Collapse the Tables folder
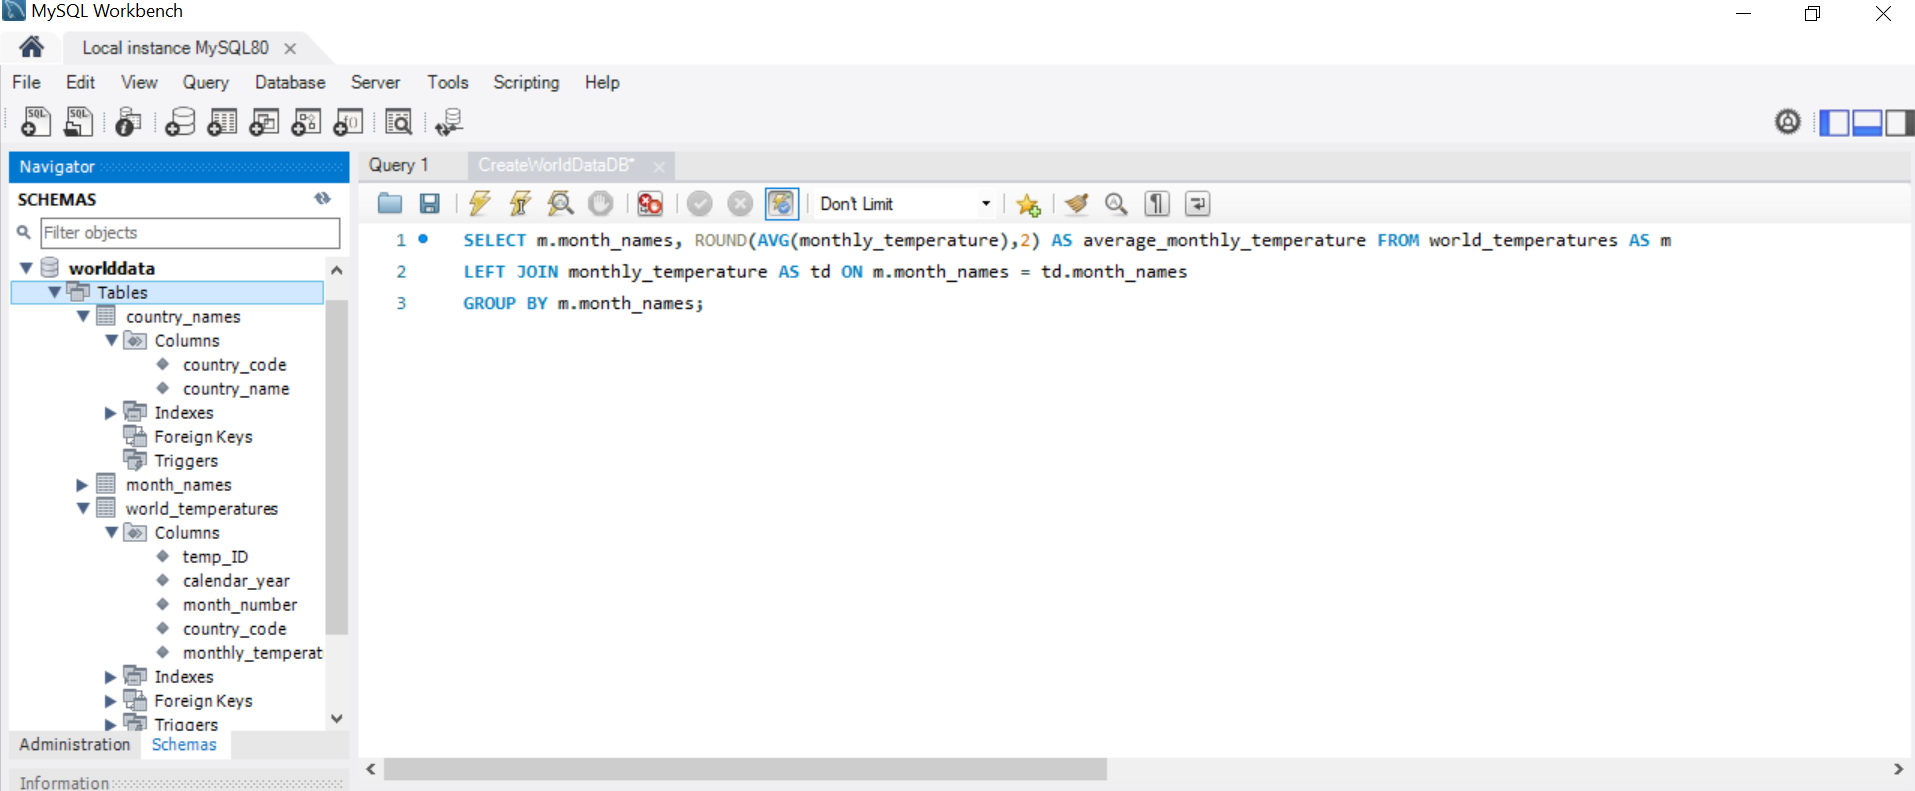 54,292
